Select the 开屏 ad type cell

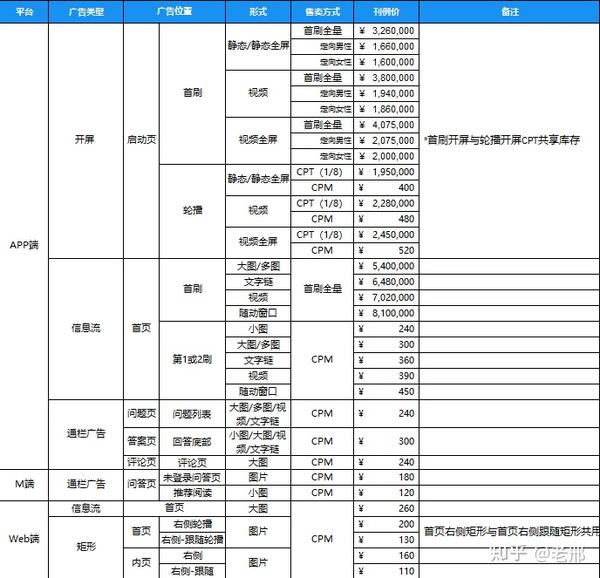pyautogui.click(x=86, y=140)
